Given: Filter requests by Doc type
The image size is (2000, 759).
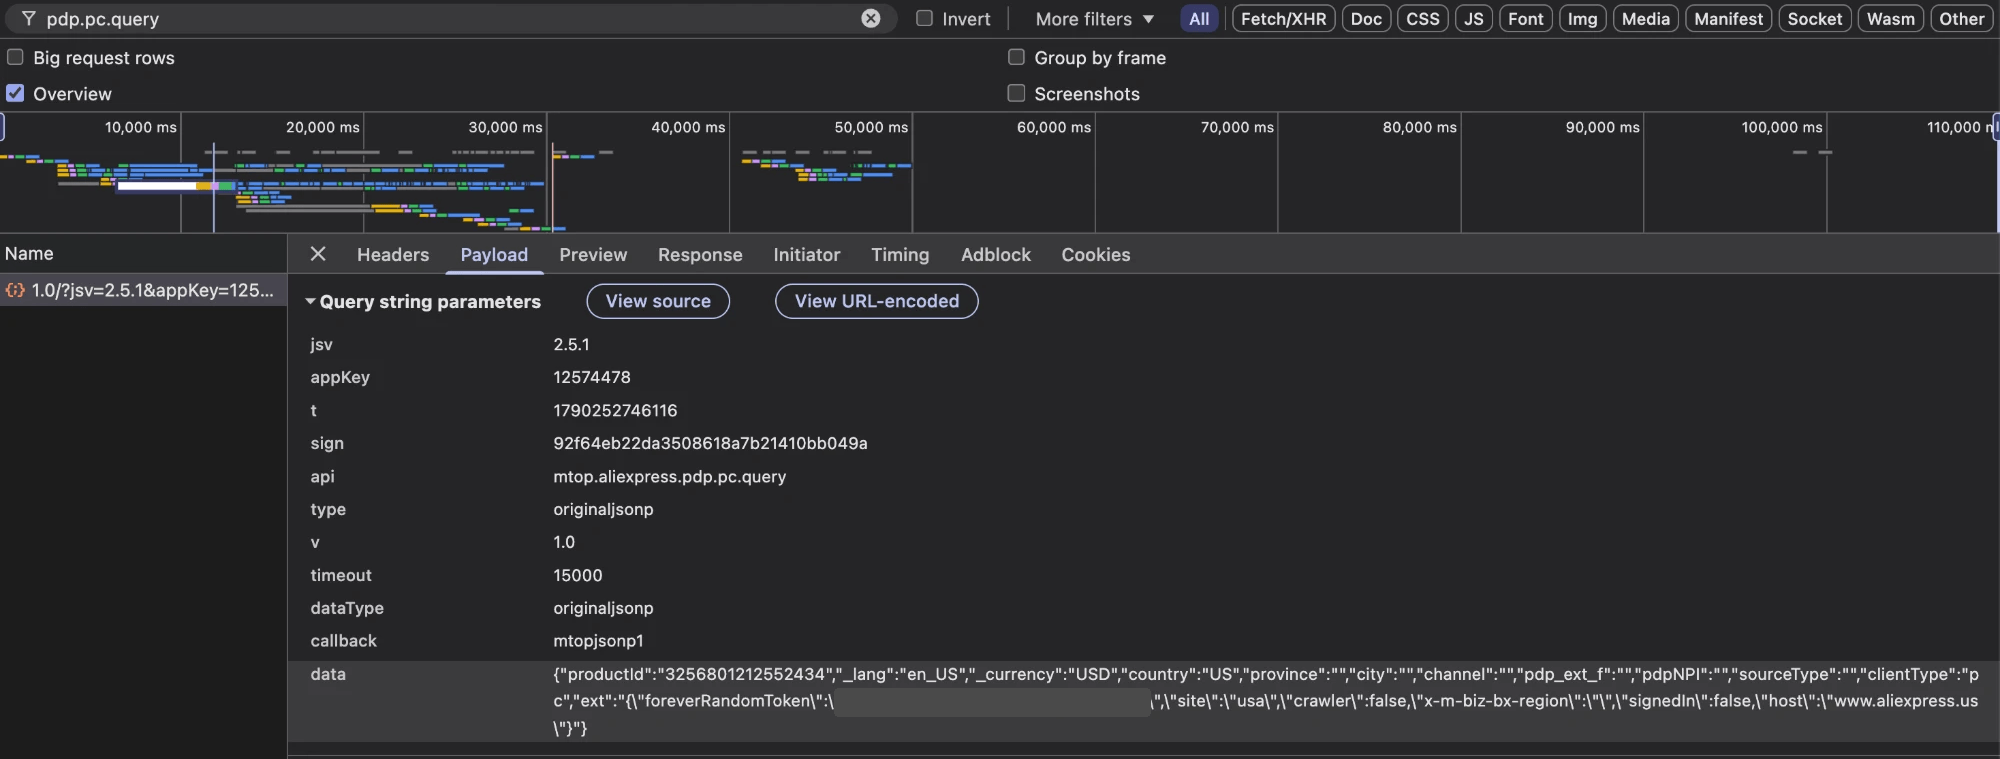Looking at the screenshot, I should tap(1366, 19).
